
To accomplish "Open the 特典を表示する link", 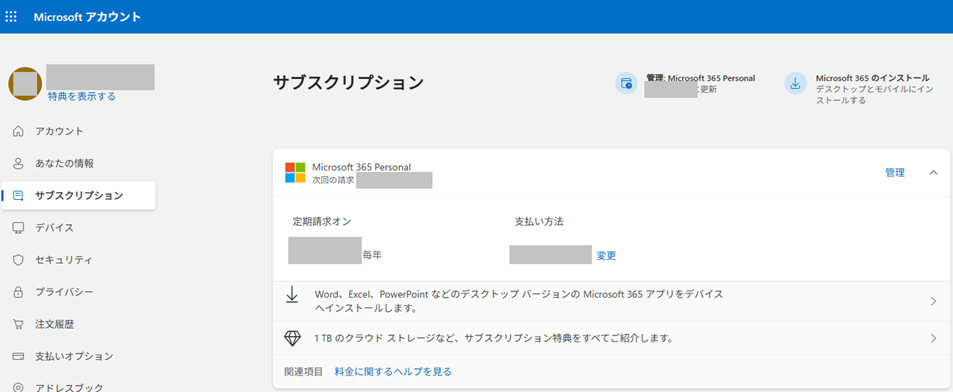I will pos(81,97).
